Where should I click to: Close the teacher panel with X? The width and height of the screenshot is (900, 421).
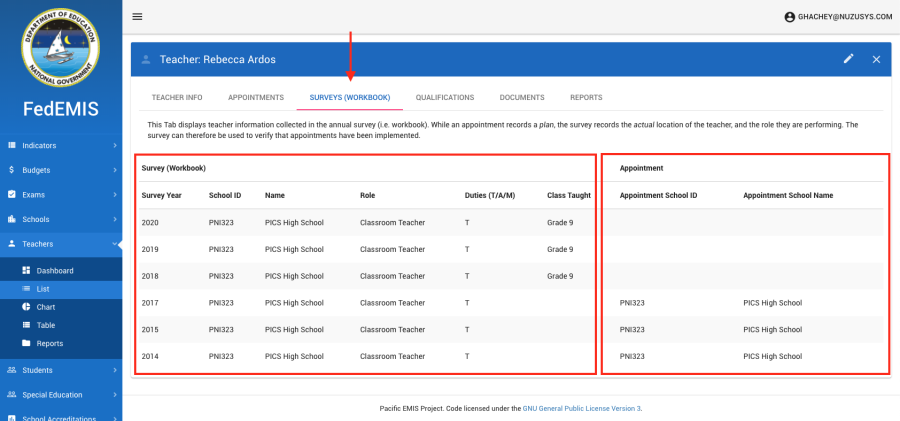(876, 59)
